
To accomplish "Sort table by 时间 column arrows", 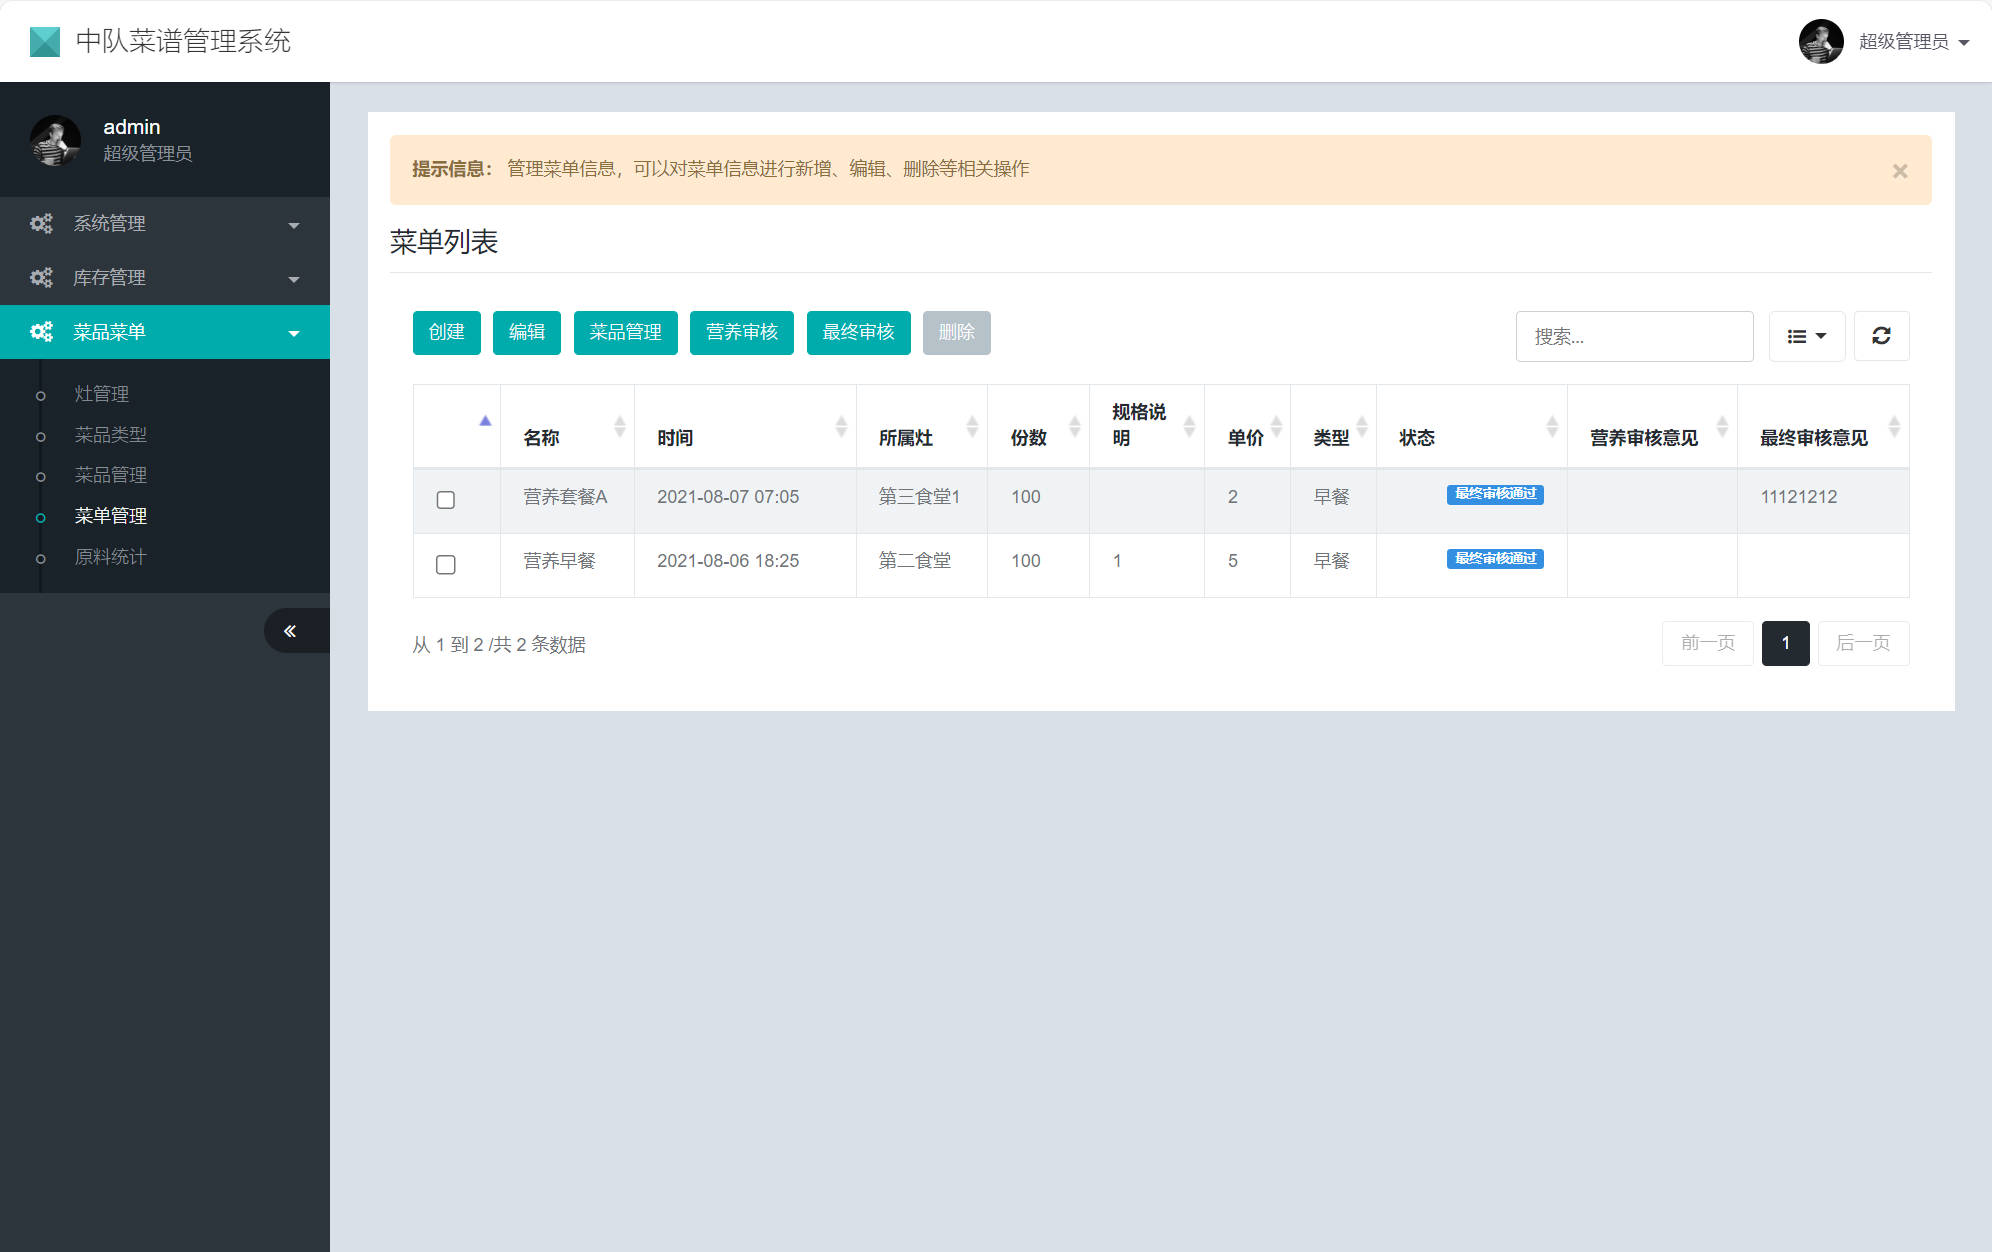I will click(841, 427).
